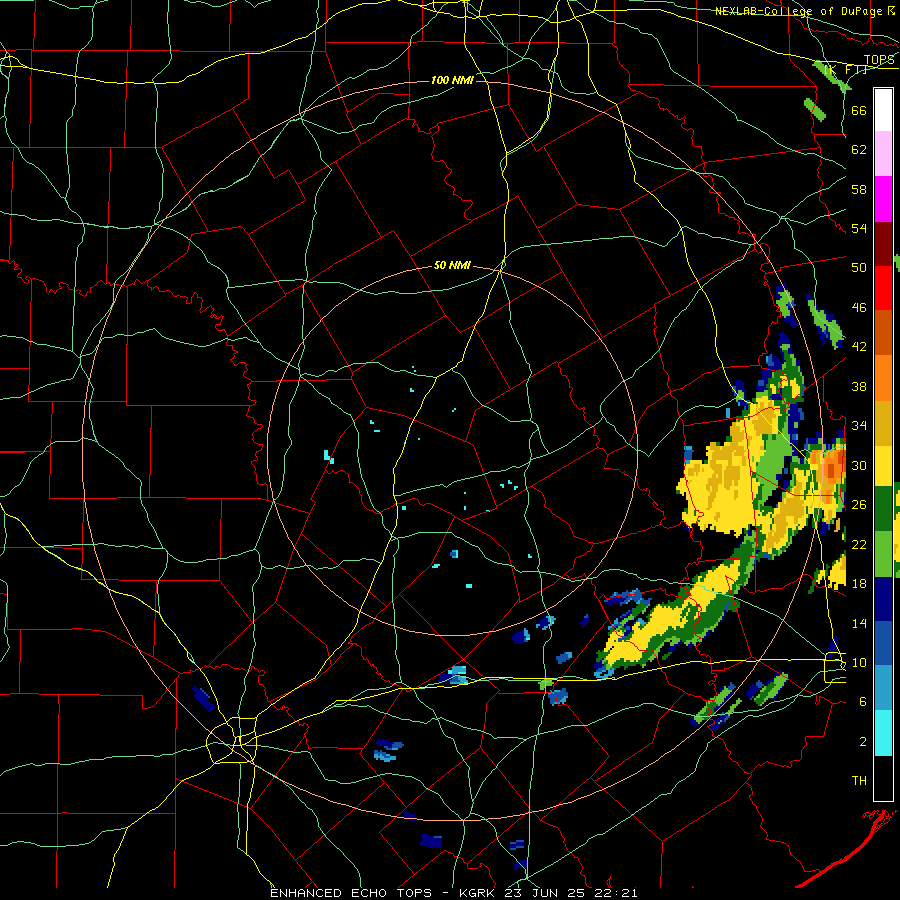This screenshot has height=900, width=900.
Task: Click the legend label "TH"
Action: point(859,781)
